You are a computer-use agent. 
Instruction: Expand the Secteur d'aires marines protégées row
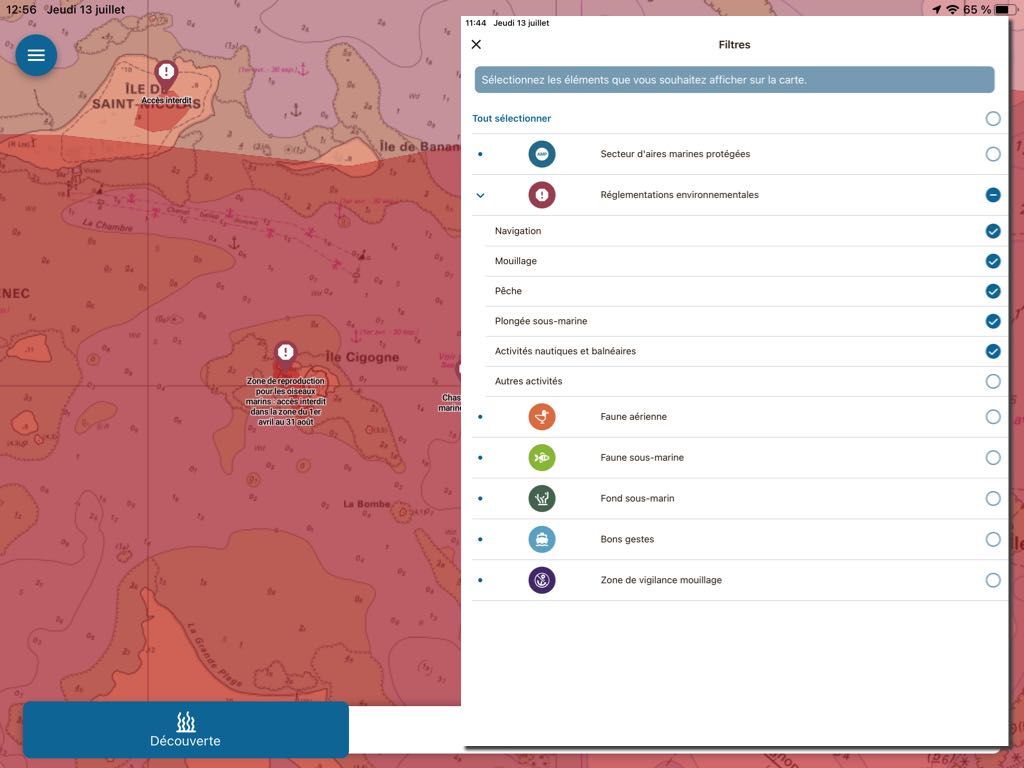[480, 154]
